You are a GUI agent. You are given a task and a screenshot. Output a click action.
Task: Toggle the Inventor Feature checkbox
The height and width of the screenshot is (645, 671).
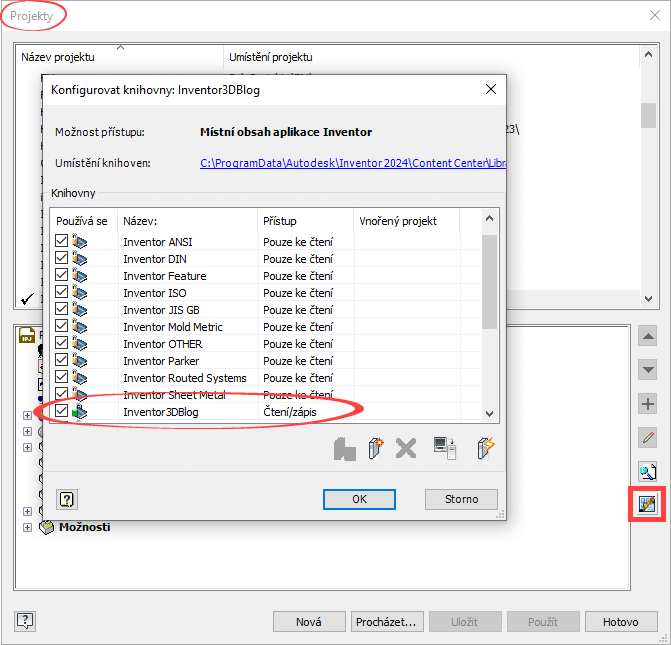(61, 275)
